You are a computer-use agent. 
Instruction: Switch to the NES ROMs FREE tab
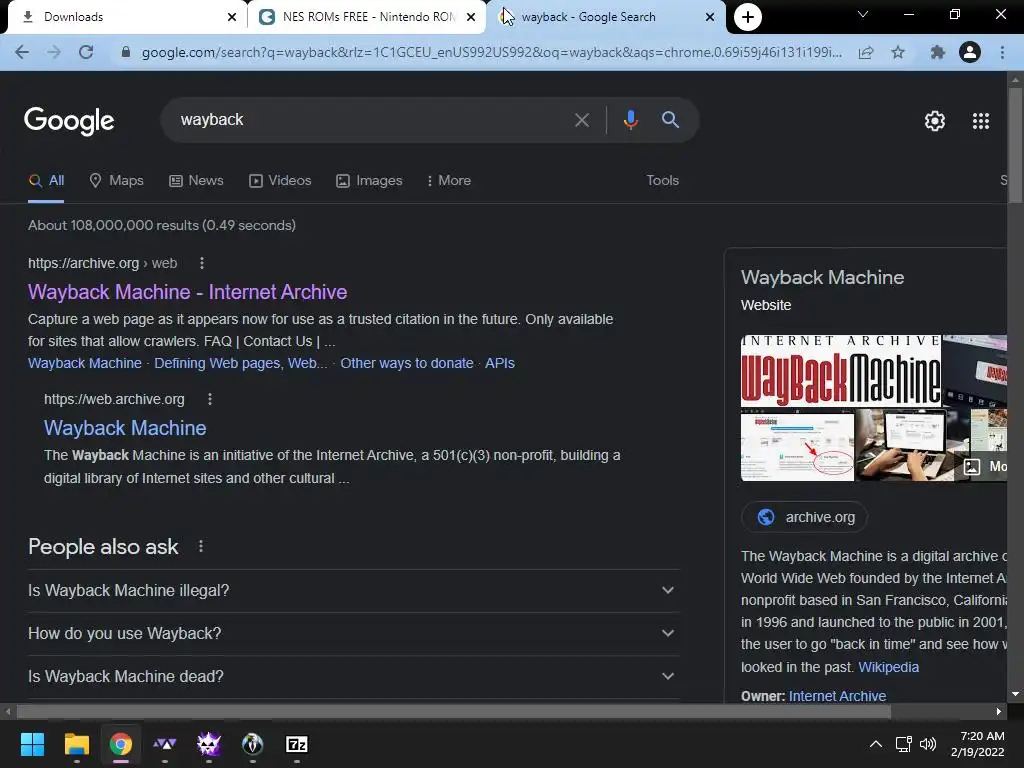368,17
